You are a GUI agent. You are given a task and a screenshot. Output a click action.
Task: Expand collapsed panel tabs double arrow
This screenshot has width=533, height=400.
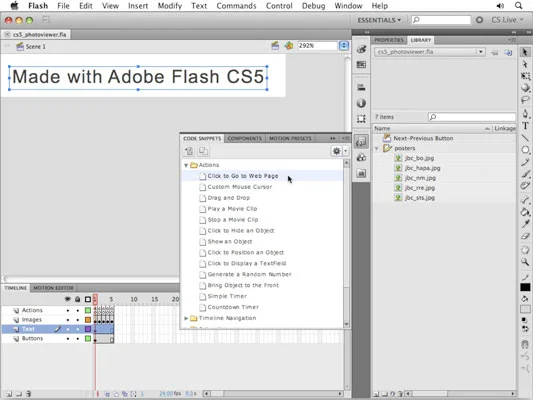pos(332,138)
